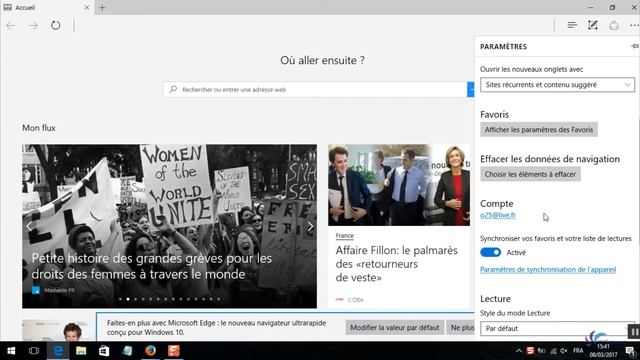Open Task View in the taskbar

tap(34, 351)
